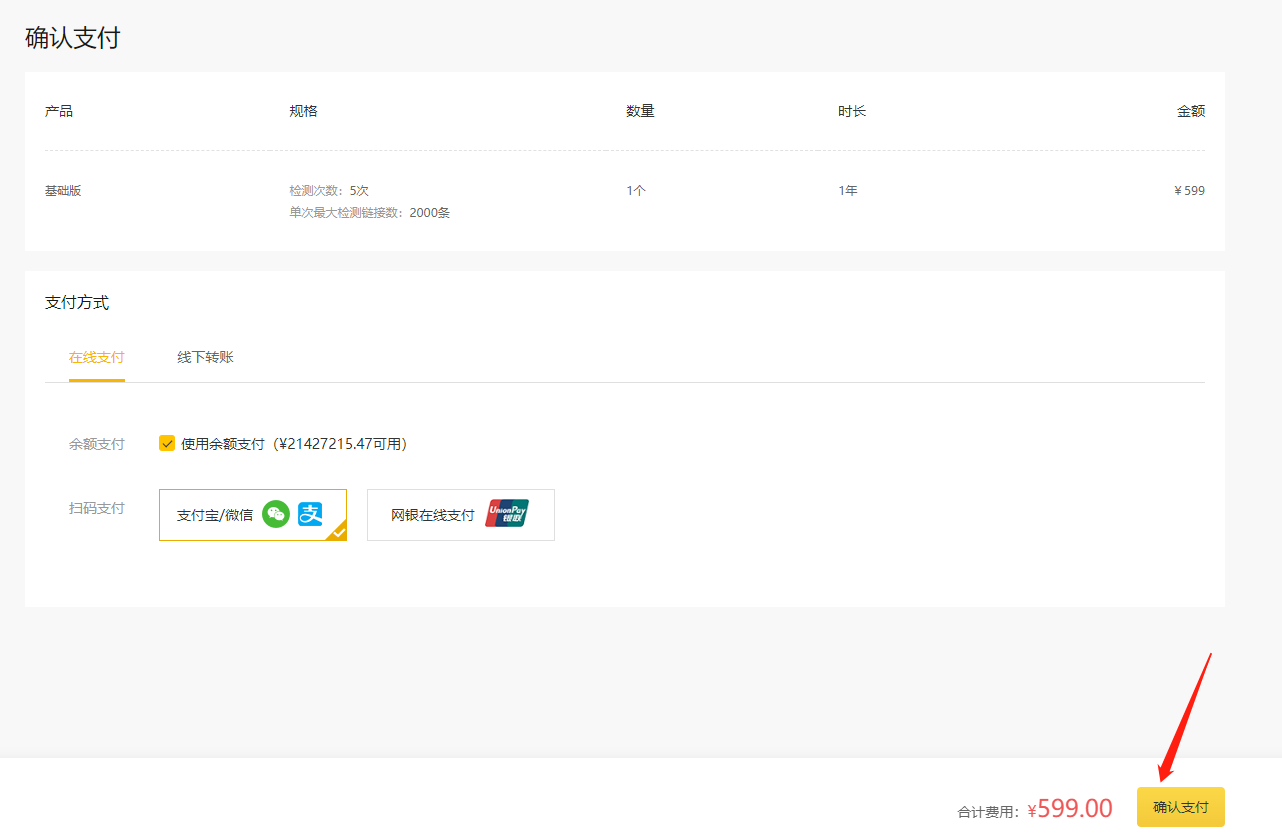The width and height of the screenshot is (1282, 838).
Task: Click the 检测次数 5次 spec text
Action: [329, 190]
